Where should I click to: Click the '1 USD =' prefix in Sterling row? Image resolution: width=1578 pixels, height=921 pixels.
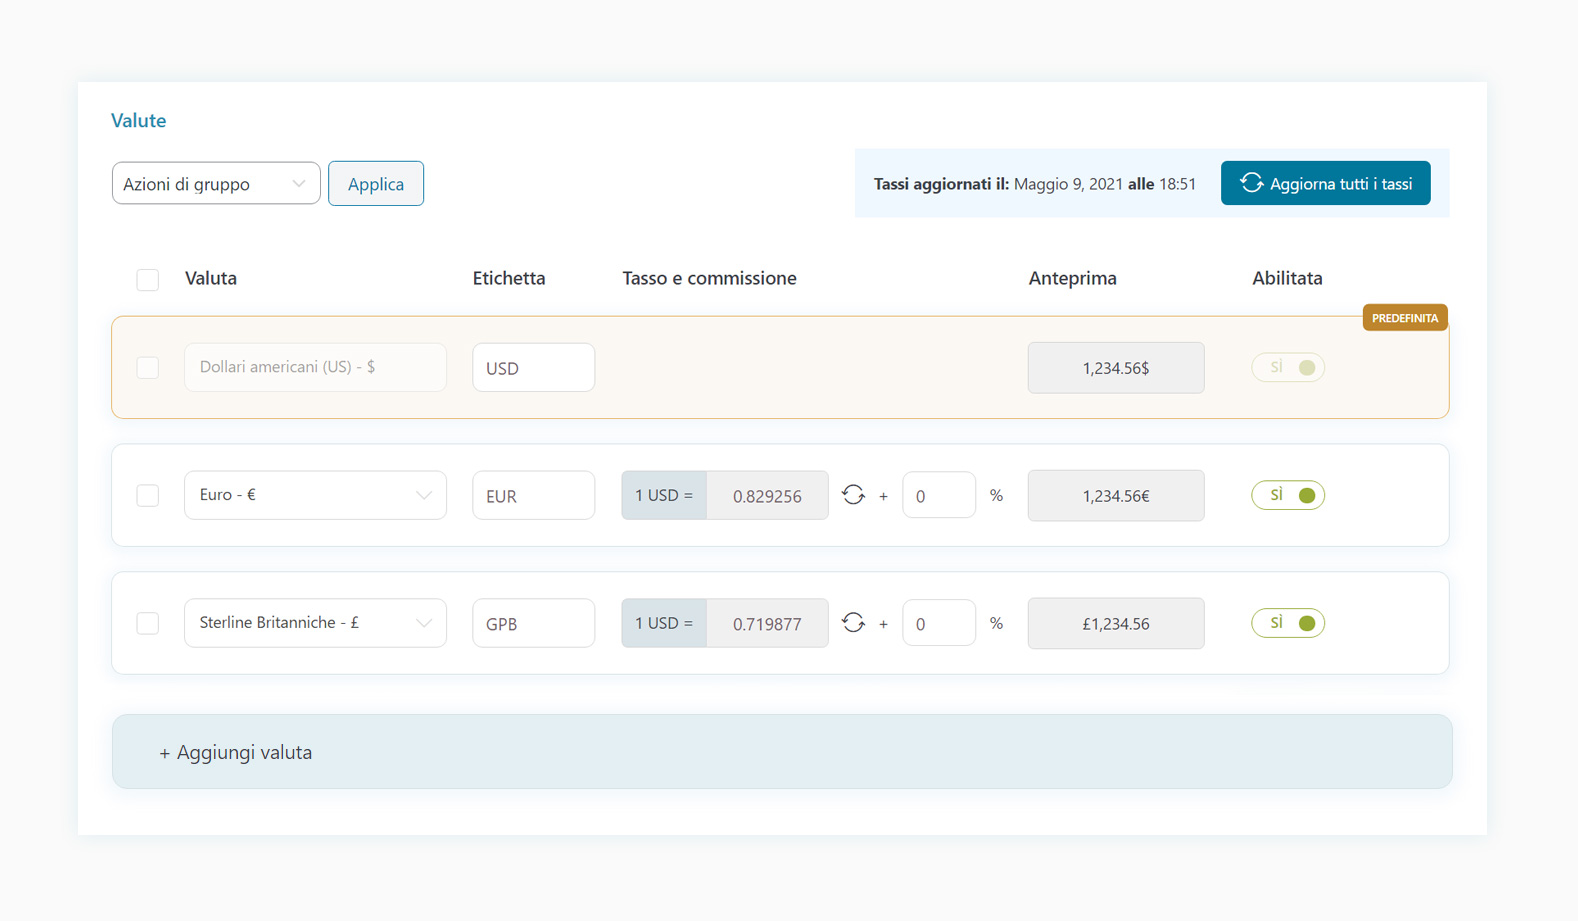pyautogui.click(x=664, y=623)
